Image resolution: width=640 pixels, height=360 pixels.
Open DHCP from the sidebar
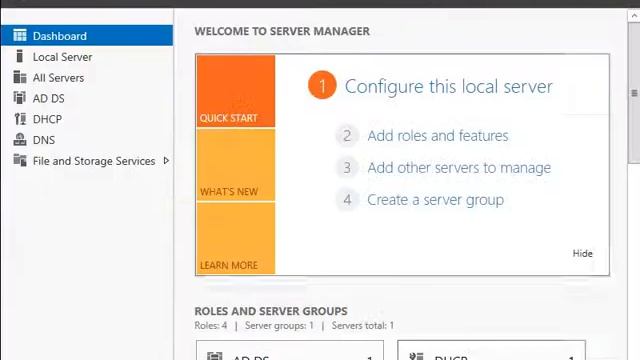pos(87,119)
